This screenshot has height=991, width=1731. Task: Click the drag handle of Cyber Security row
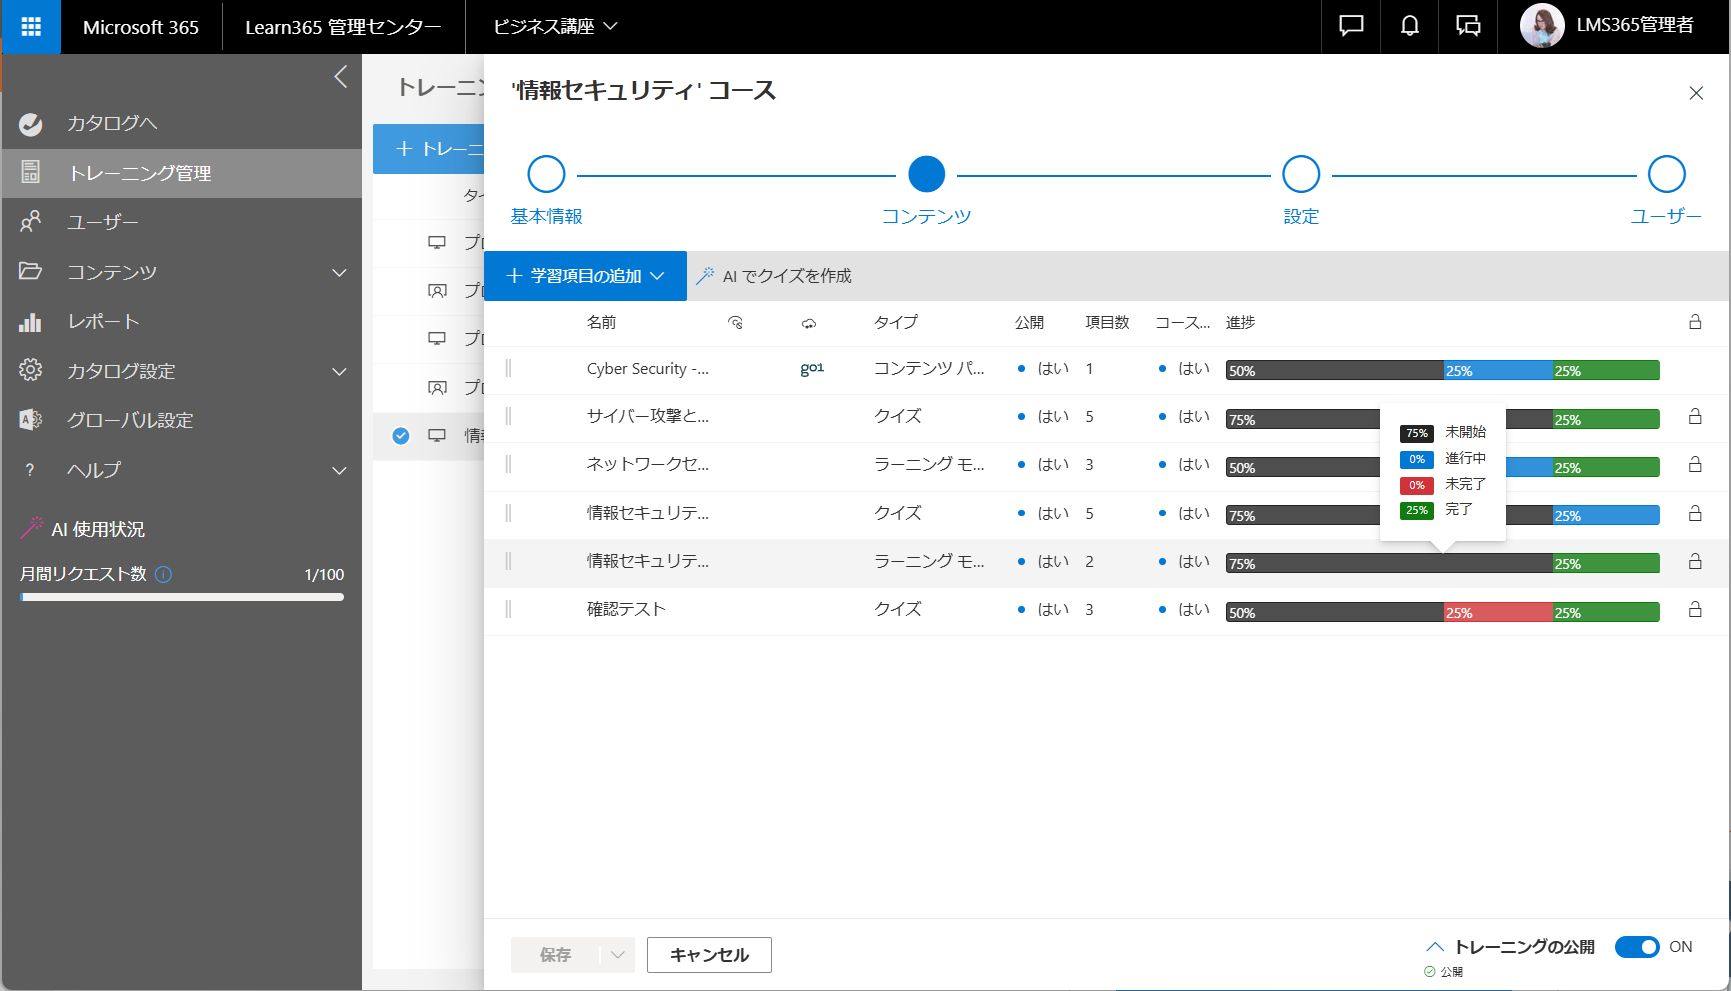[x=508, y=368]
